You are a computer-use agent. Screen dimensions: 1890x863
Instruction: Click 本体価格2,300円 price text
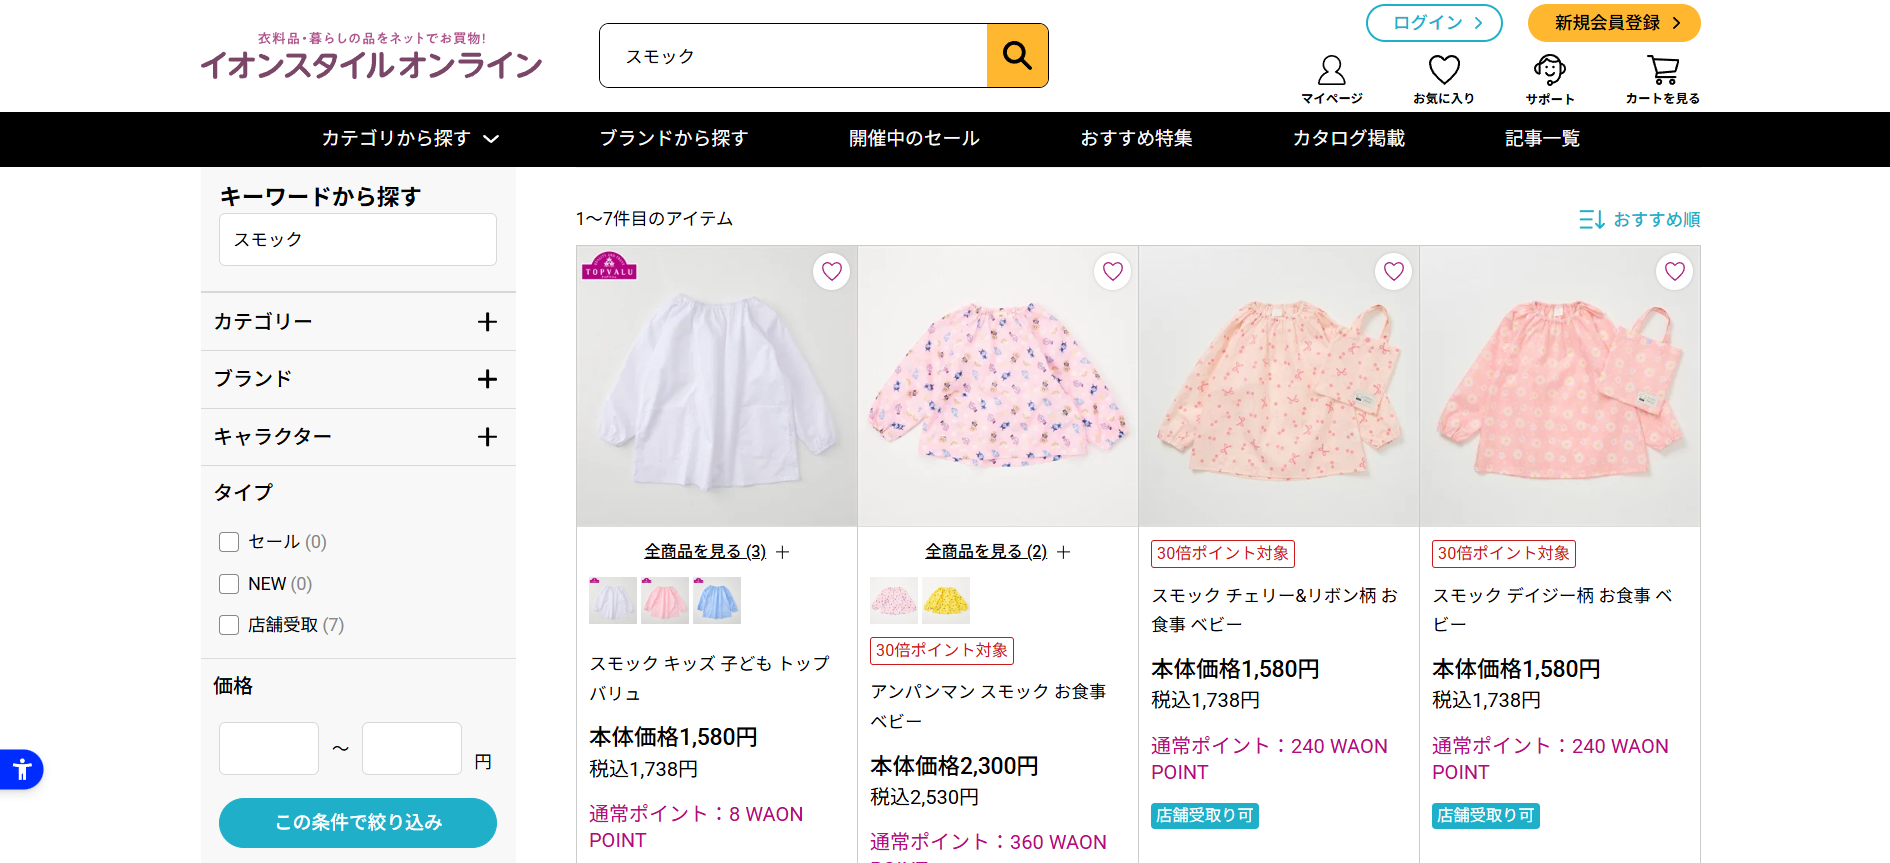point(954,766)
